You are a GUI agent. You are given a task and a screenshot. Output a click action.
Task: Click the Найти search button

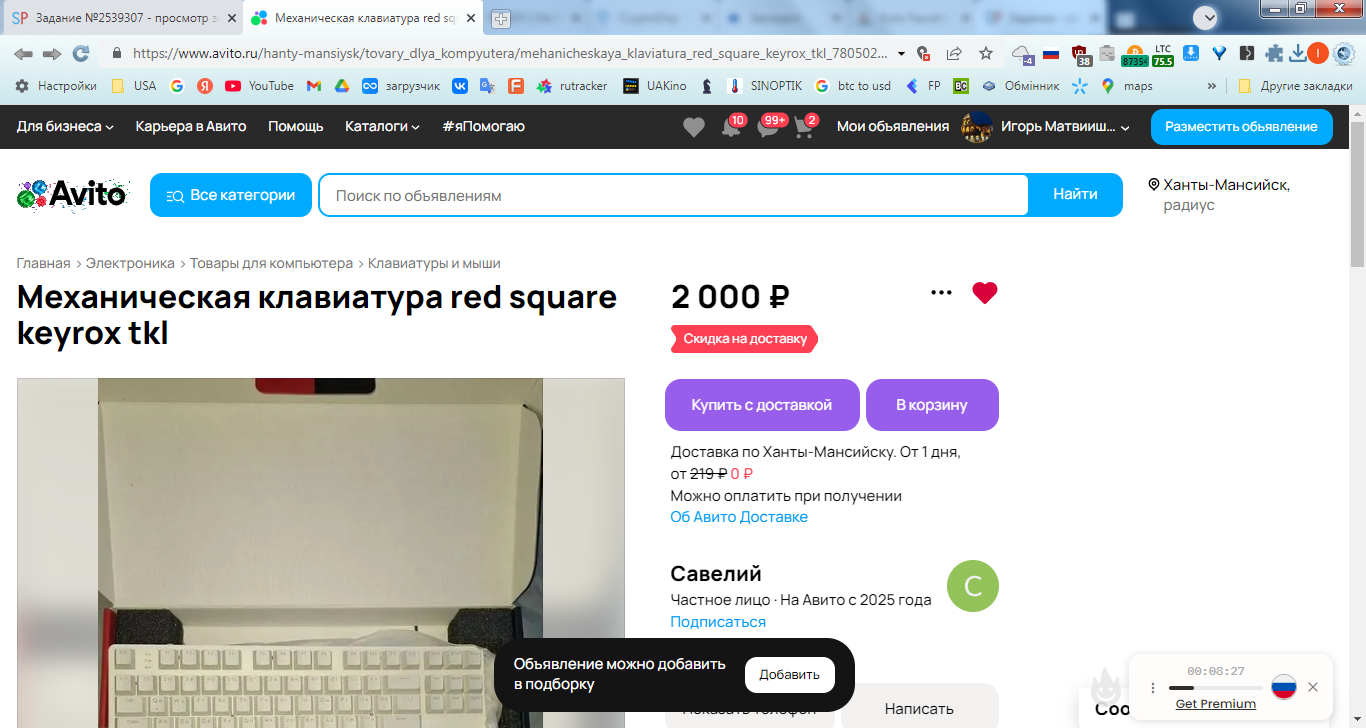1075,195
